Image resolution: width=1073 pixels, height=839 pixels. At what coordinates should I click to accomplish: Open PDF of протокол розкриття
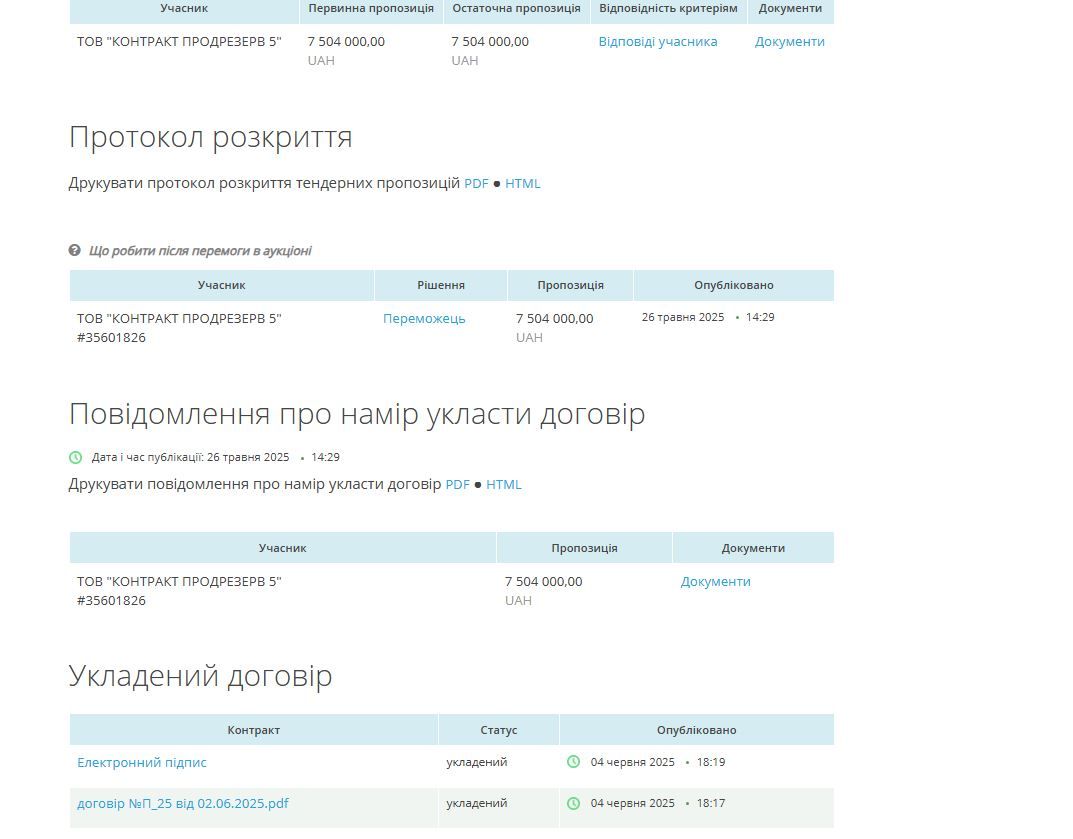[476, 184]
